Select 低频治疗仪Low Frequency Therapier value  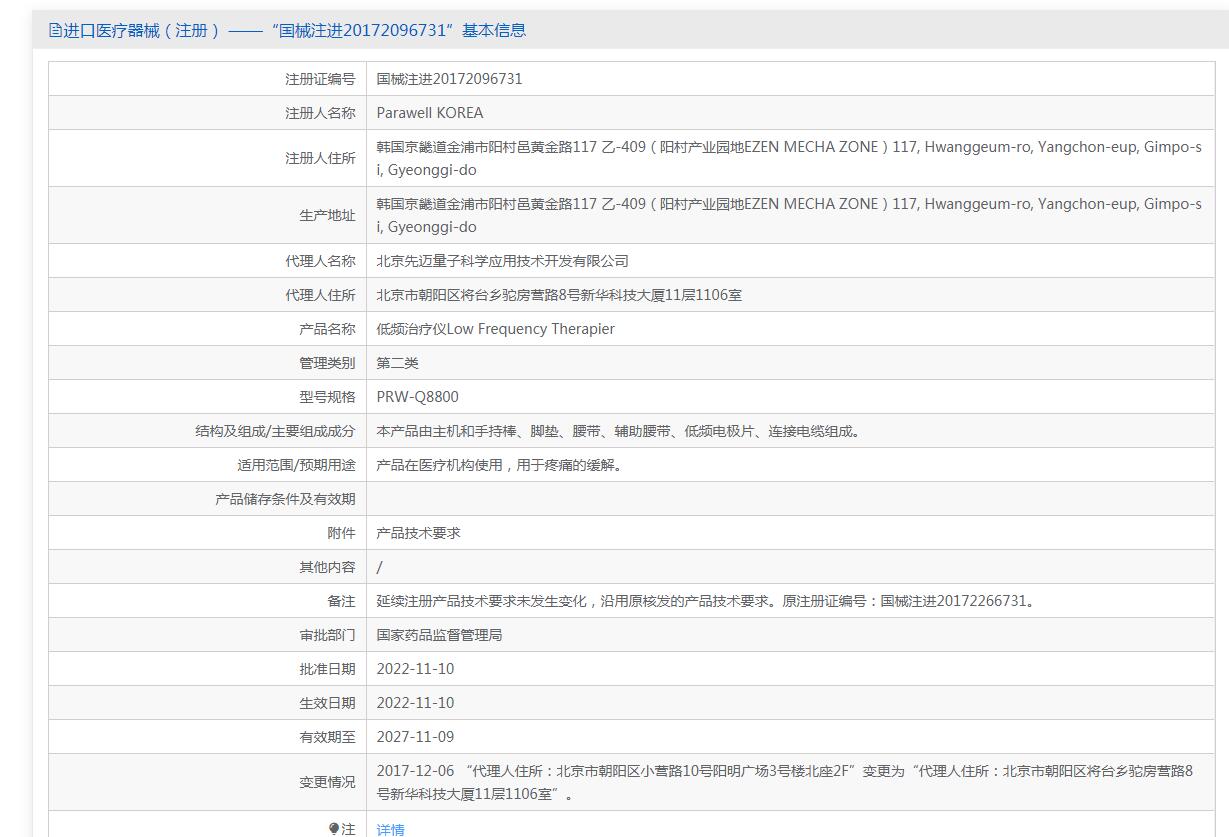pyautogui.click(x=496, y=329)
